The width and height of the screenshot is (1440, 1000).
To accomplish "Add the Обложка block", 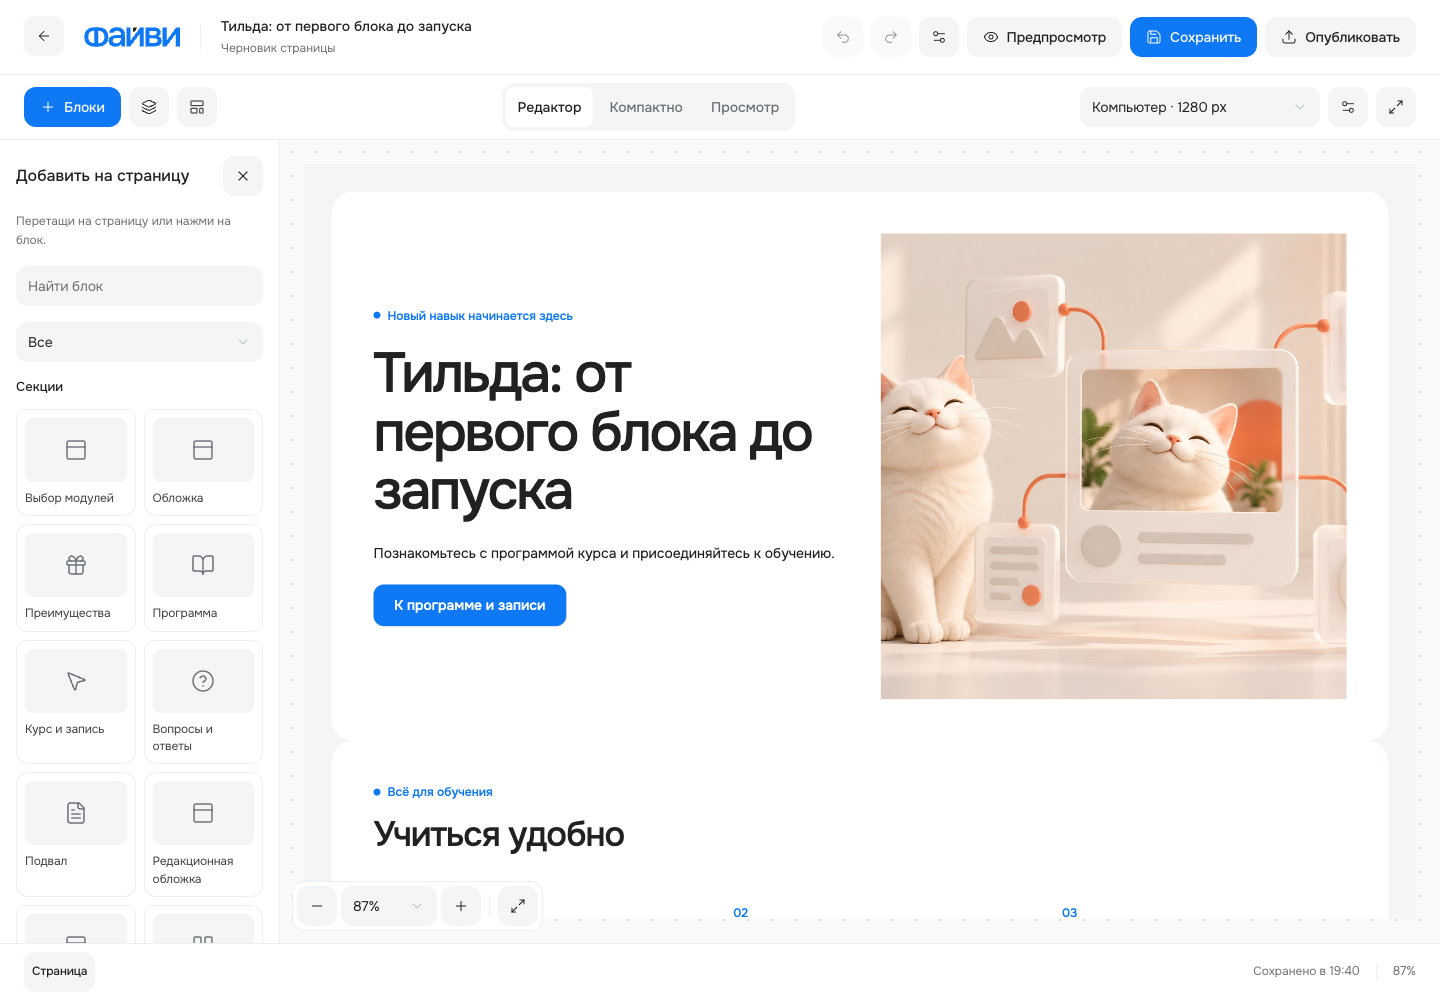I will pos(203,462).
